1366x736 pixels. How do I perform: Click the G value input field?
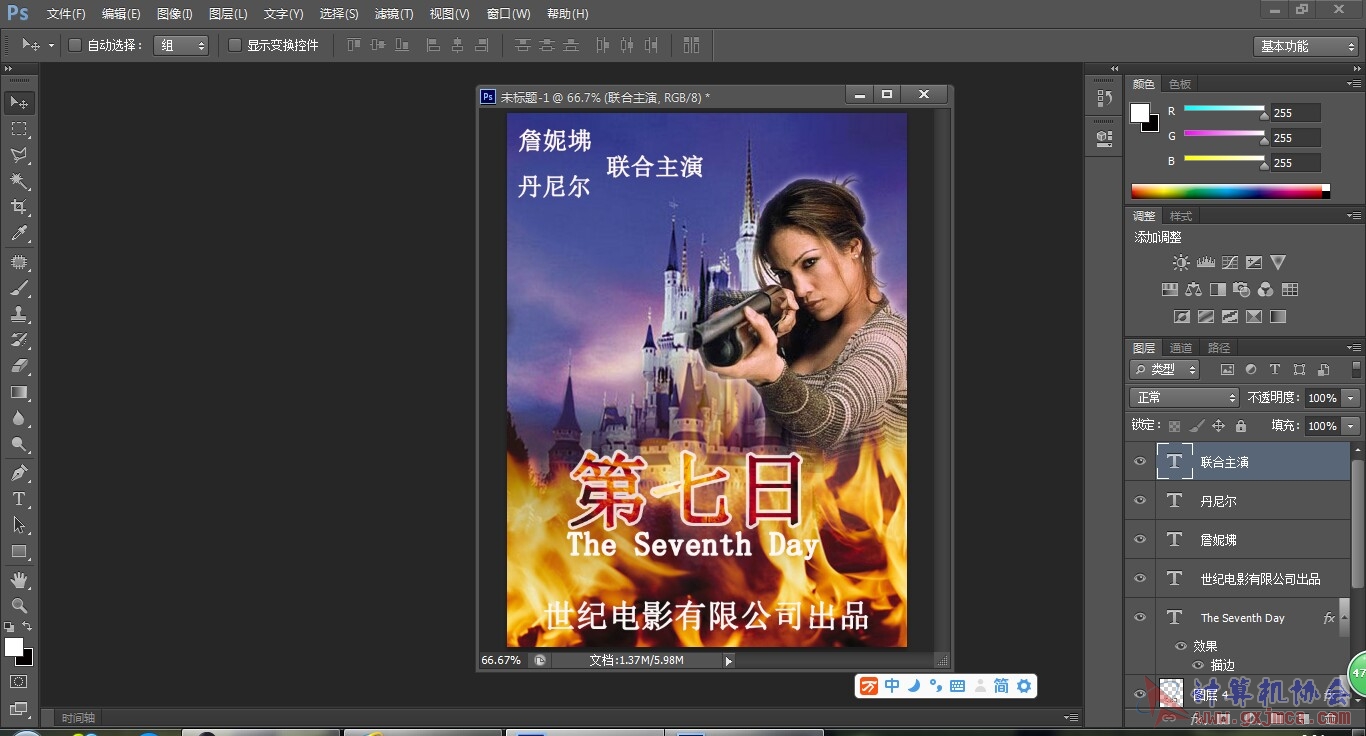click(x=1296, y=138)
